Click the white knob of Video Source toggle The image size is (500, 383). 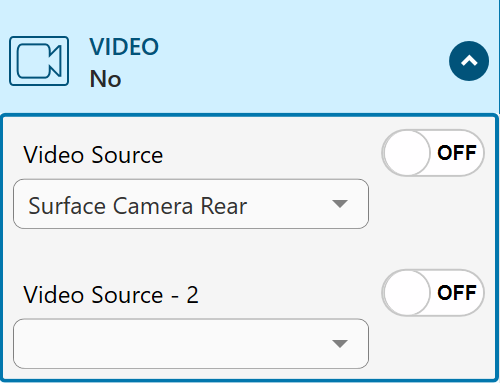(406, 153)
